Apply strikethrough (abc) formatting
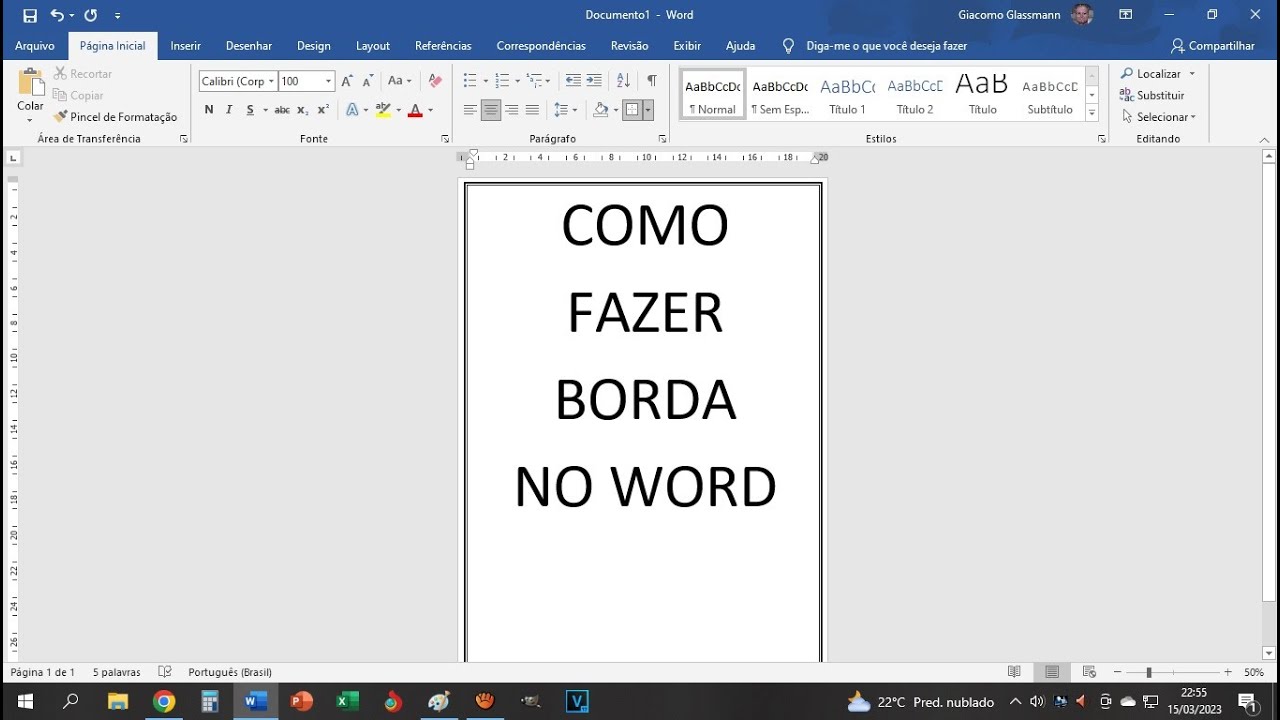 (x=282, y=110)
